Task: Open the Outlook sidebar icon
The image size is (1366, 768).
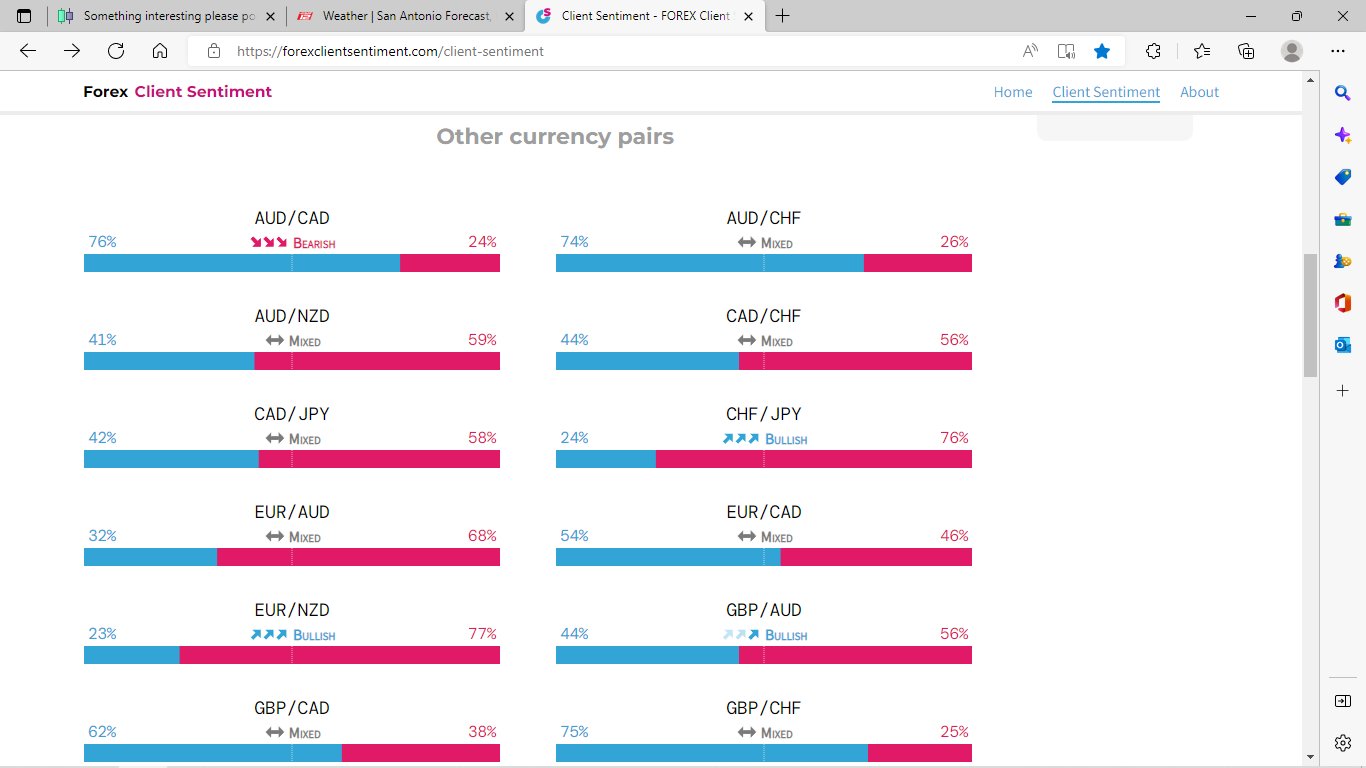Action: (x=1343, y=345)
